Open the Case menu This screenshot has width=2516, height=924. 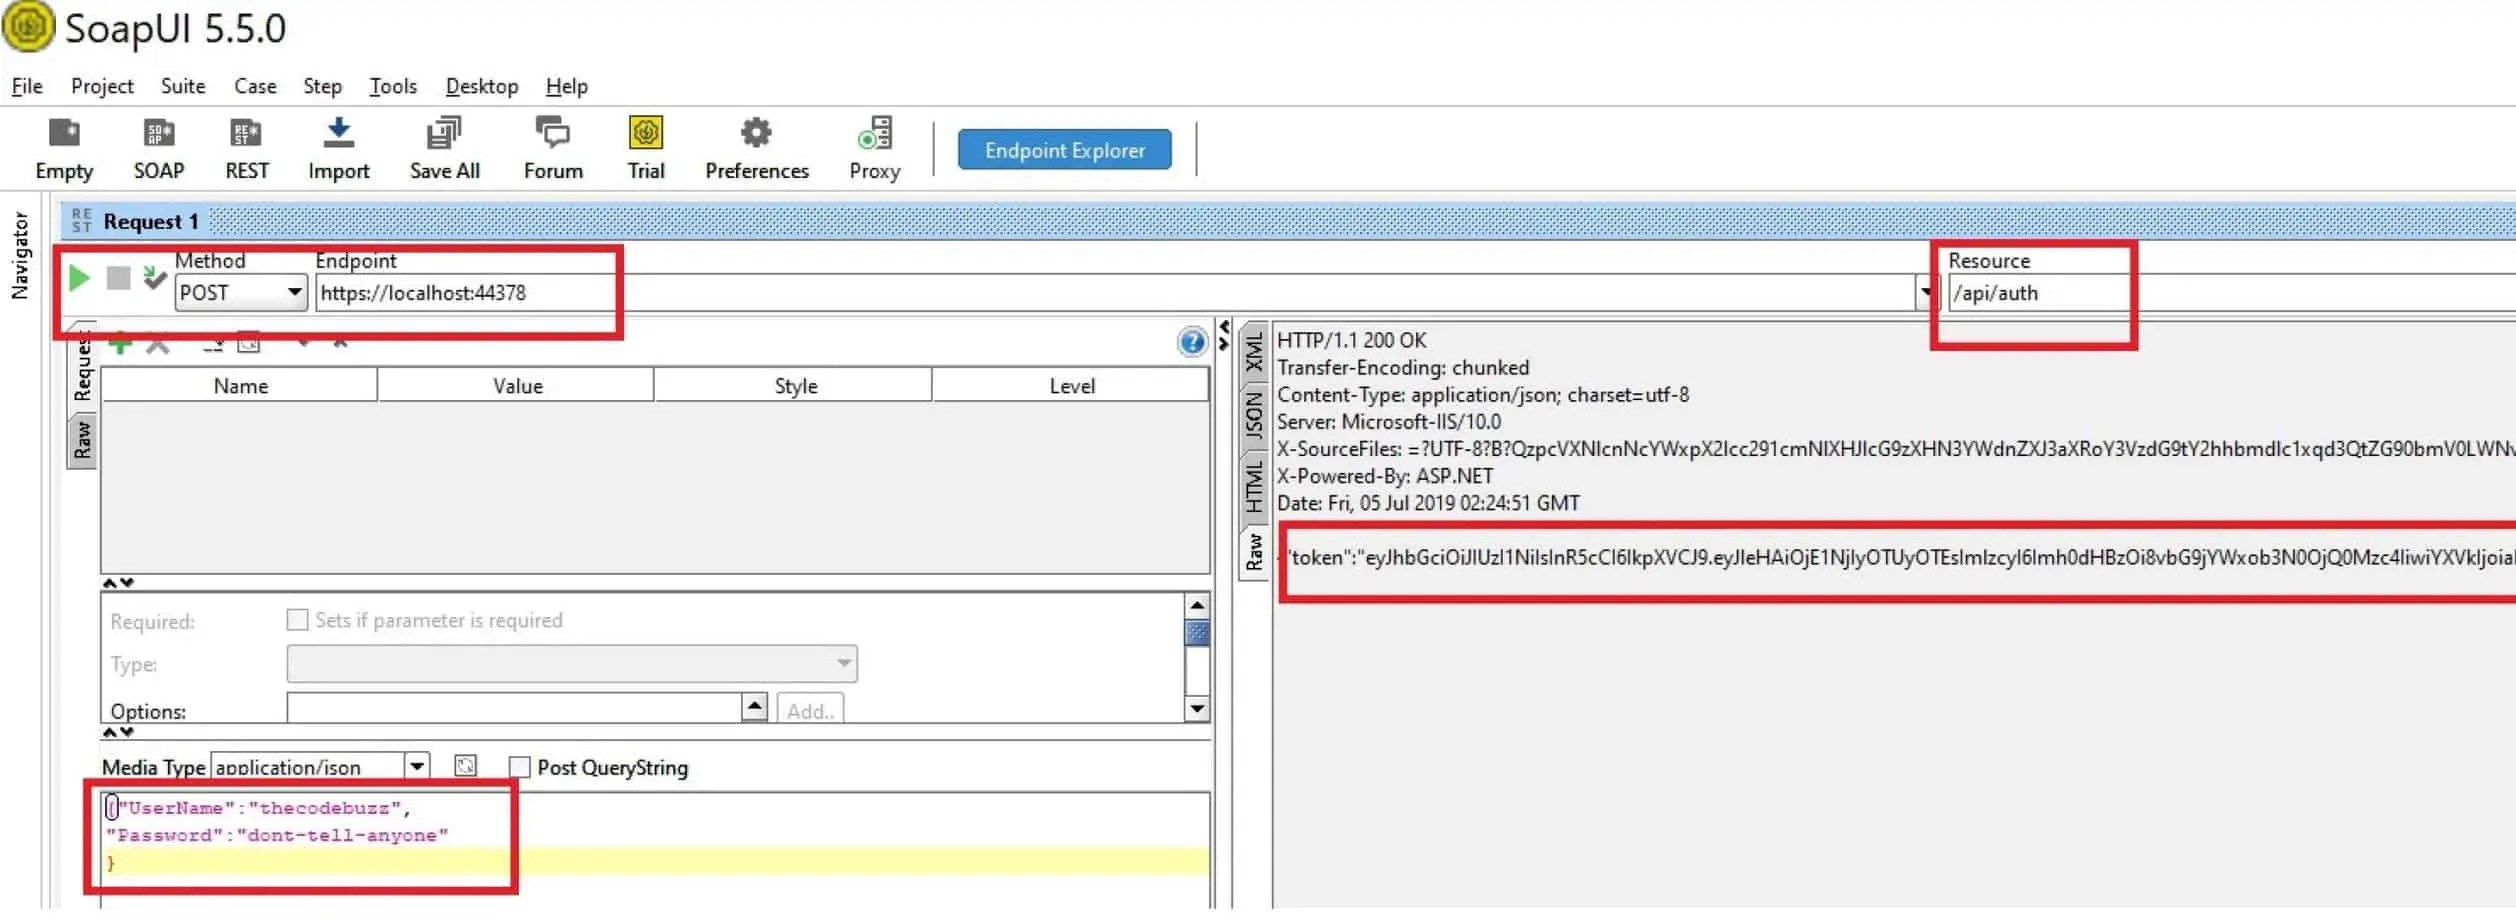[x=255, y=86]
